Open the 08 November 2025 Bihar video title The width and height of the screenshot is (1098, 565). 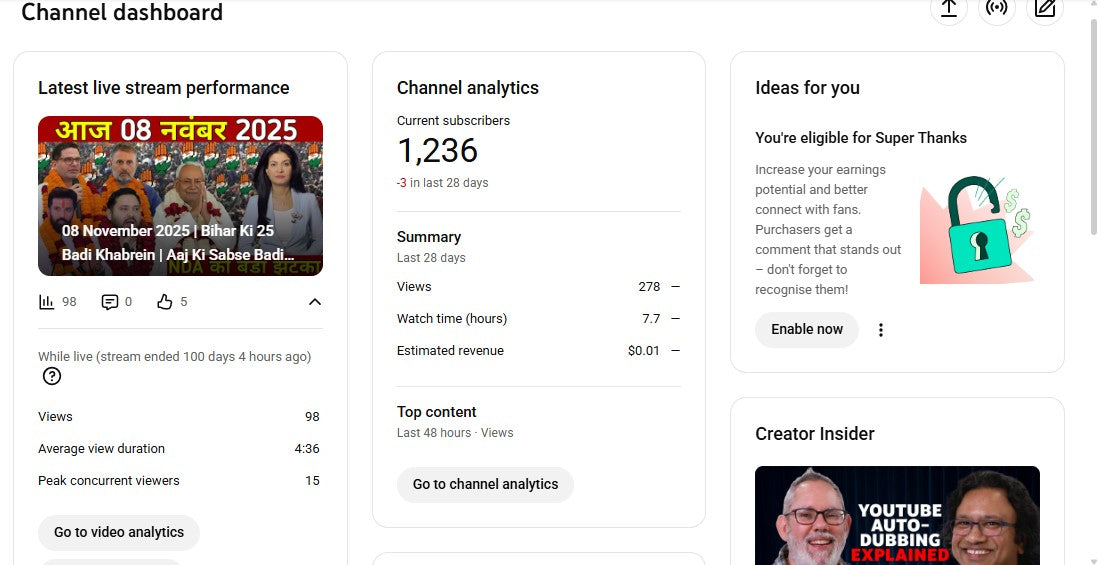tap(180, 242)
